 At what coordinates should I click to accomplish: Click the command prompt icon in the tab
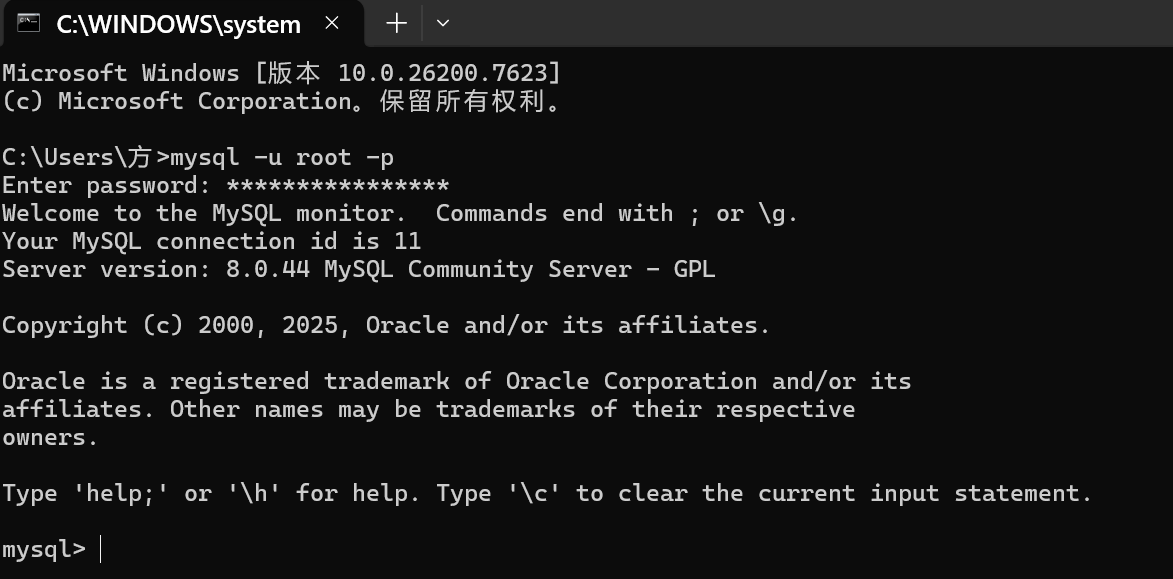pyautogui.click(x=28, y=22)
